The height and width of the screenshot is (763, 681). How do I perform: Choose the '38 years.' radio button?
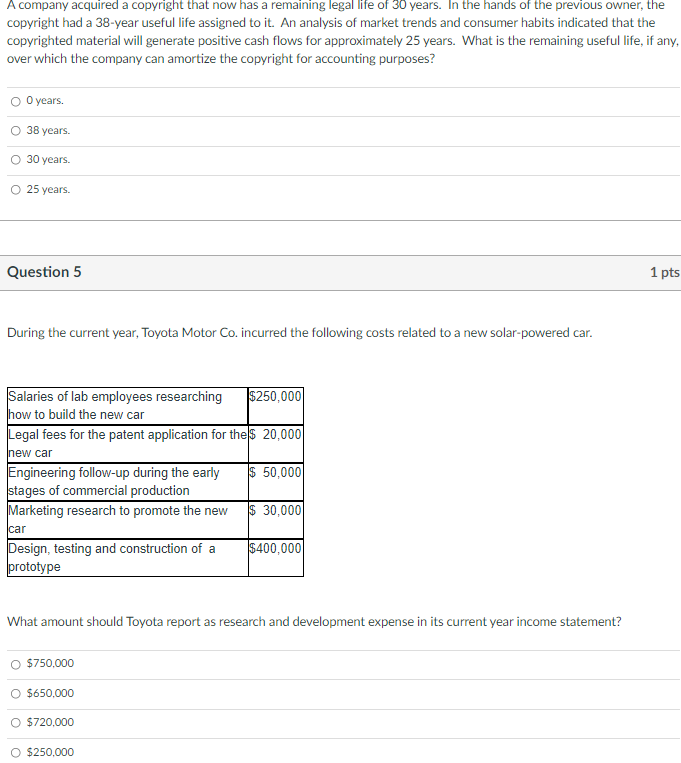point(16,131)
